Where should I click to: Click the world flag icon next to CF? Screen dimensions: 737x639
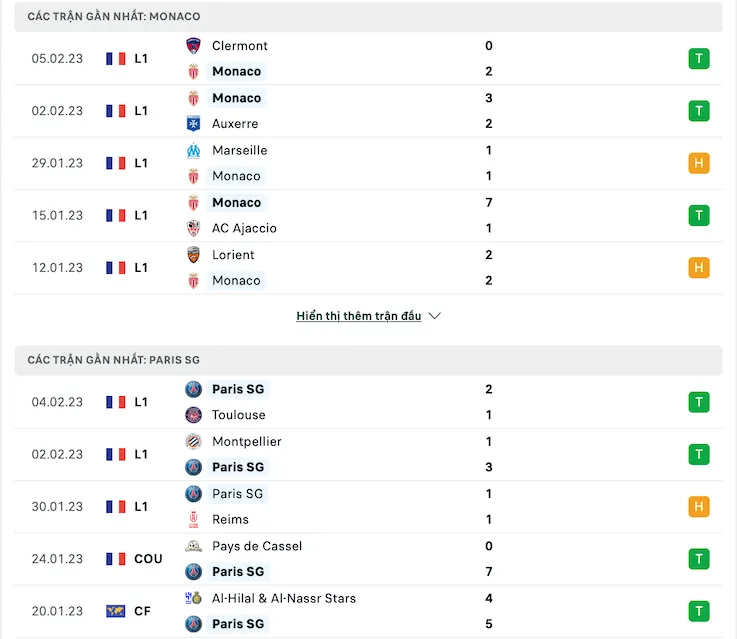click(x=116, y=611)
